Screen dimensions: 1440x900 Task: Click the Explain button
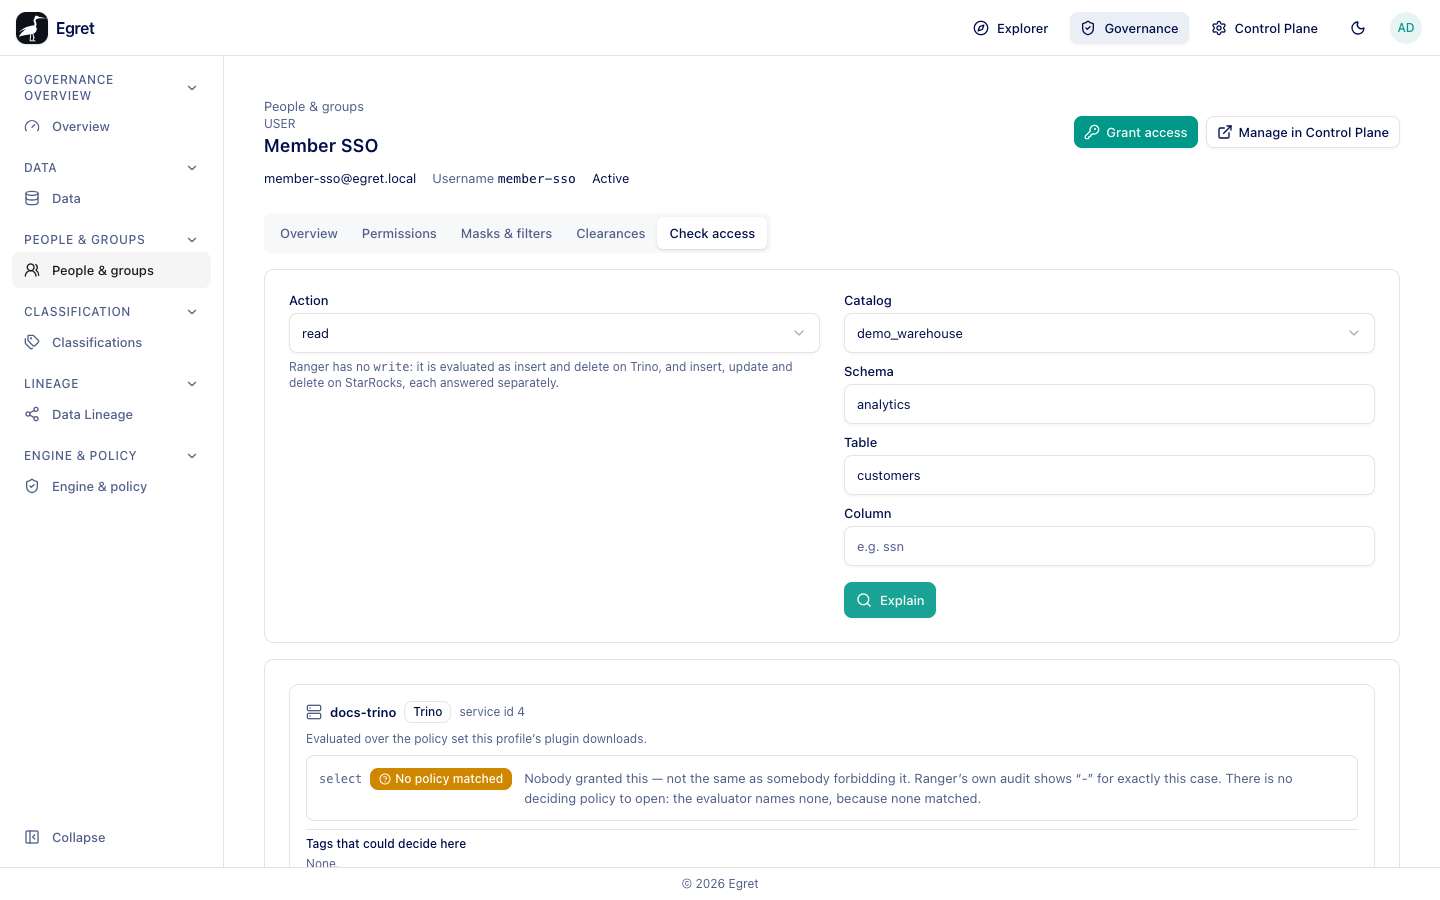click(890, 600)
